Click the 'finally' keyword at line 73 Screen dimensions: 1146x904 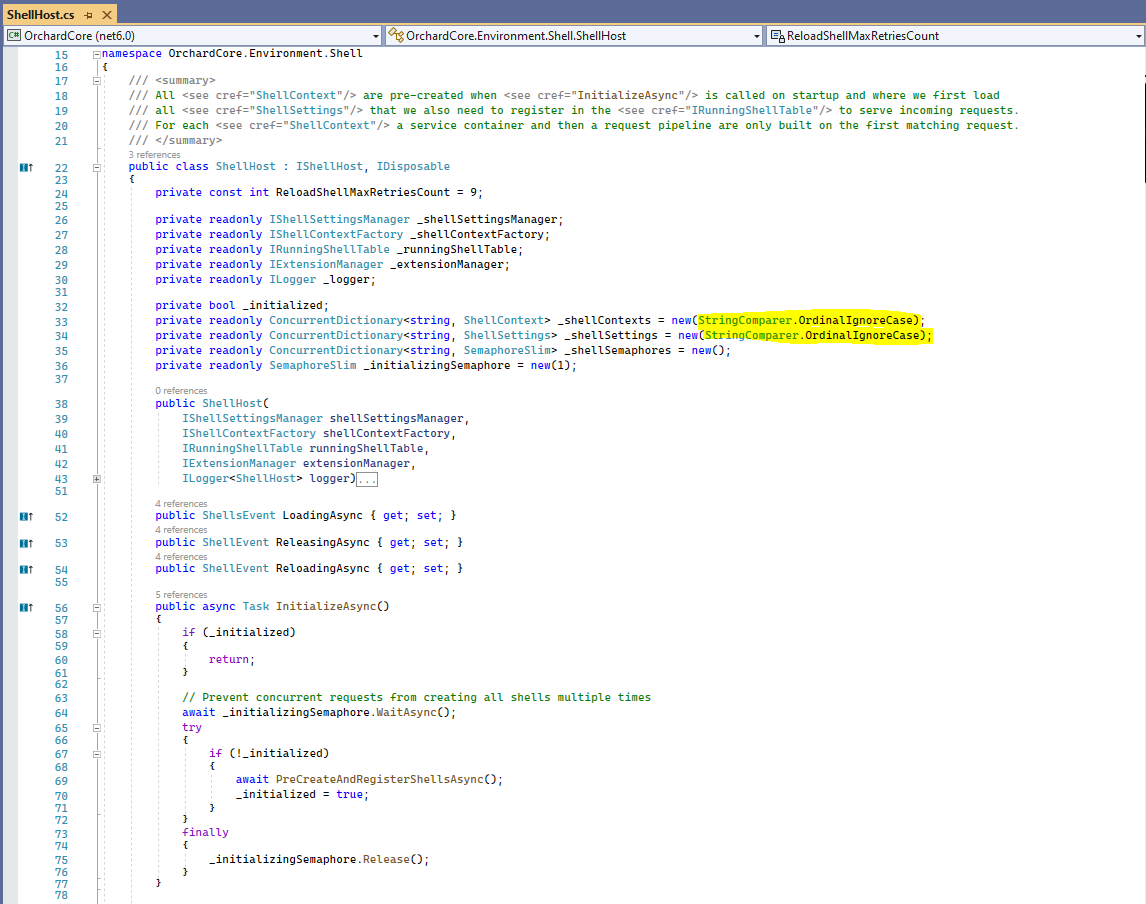[205, 832]
